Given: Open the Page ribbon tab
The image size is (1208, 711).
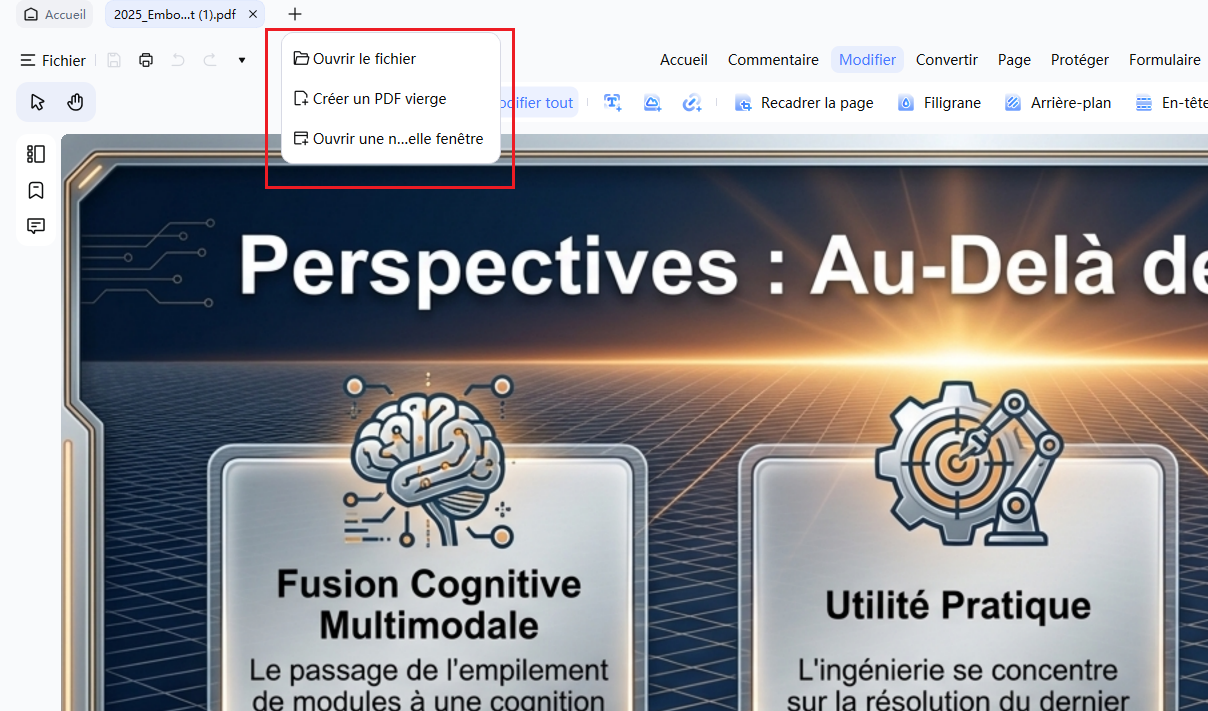Looking at the screenshot, I should pos(1014,60).
